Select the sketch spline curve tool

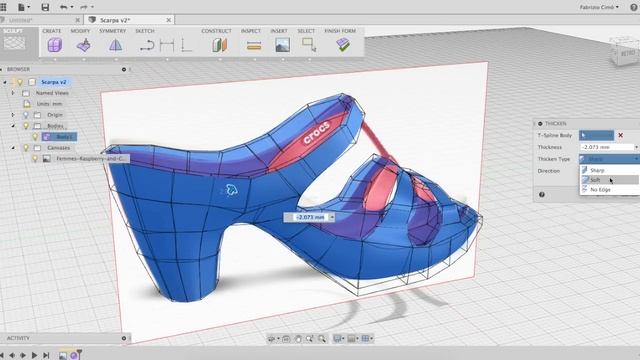click(147, 45)
